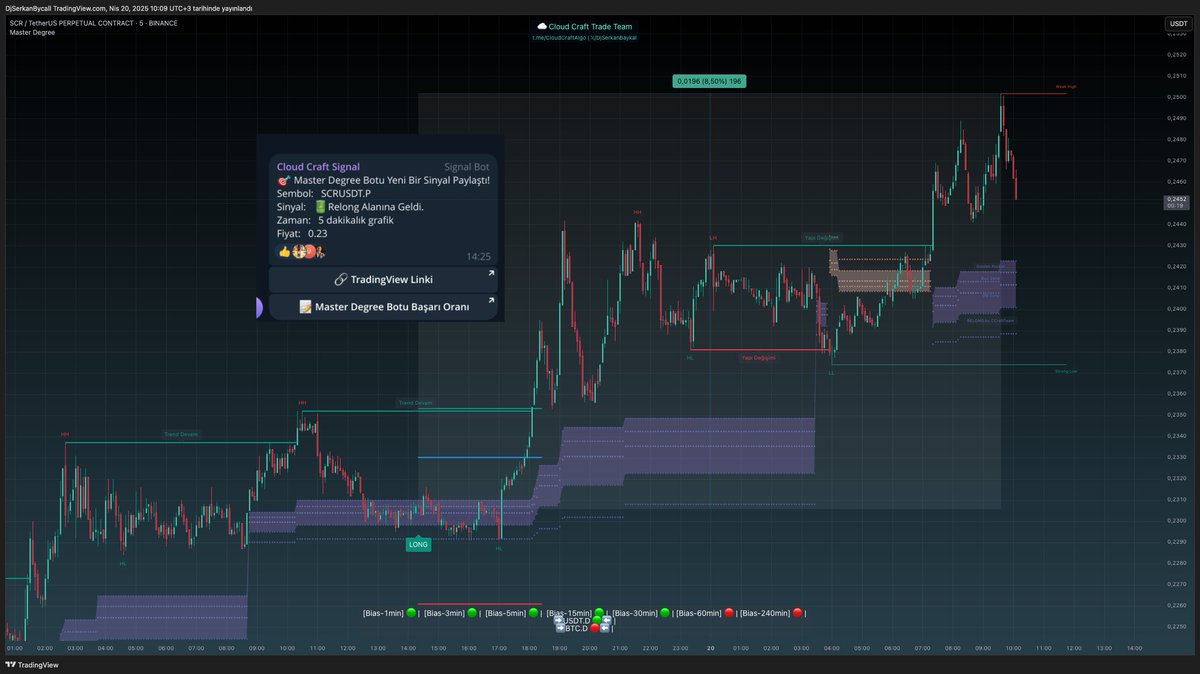Click the thumbs-up reaction in the signal message
This screenshot has width=1200, height=674.
283,251
